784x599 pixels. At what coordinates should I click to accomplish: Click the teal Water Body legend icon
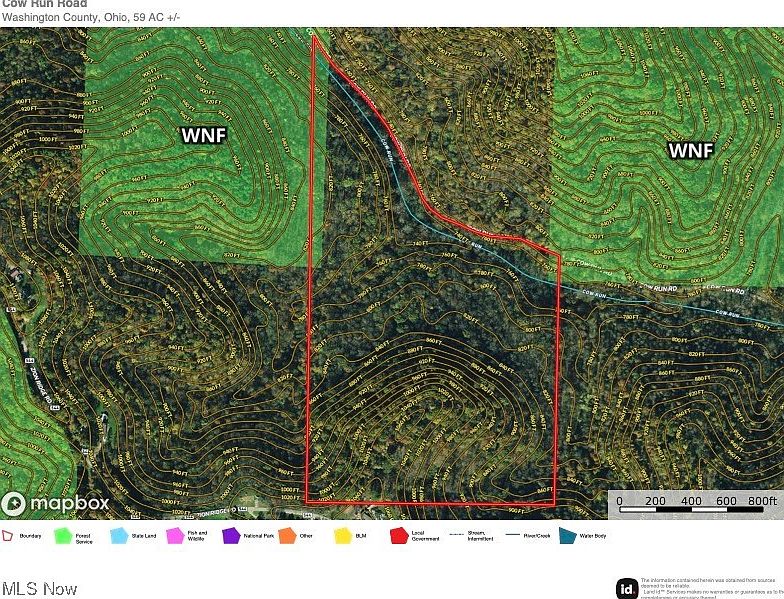pos(567,536)
